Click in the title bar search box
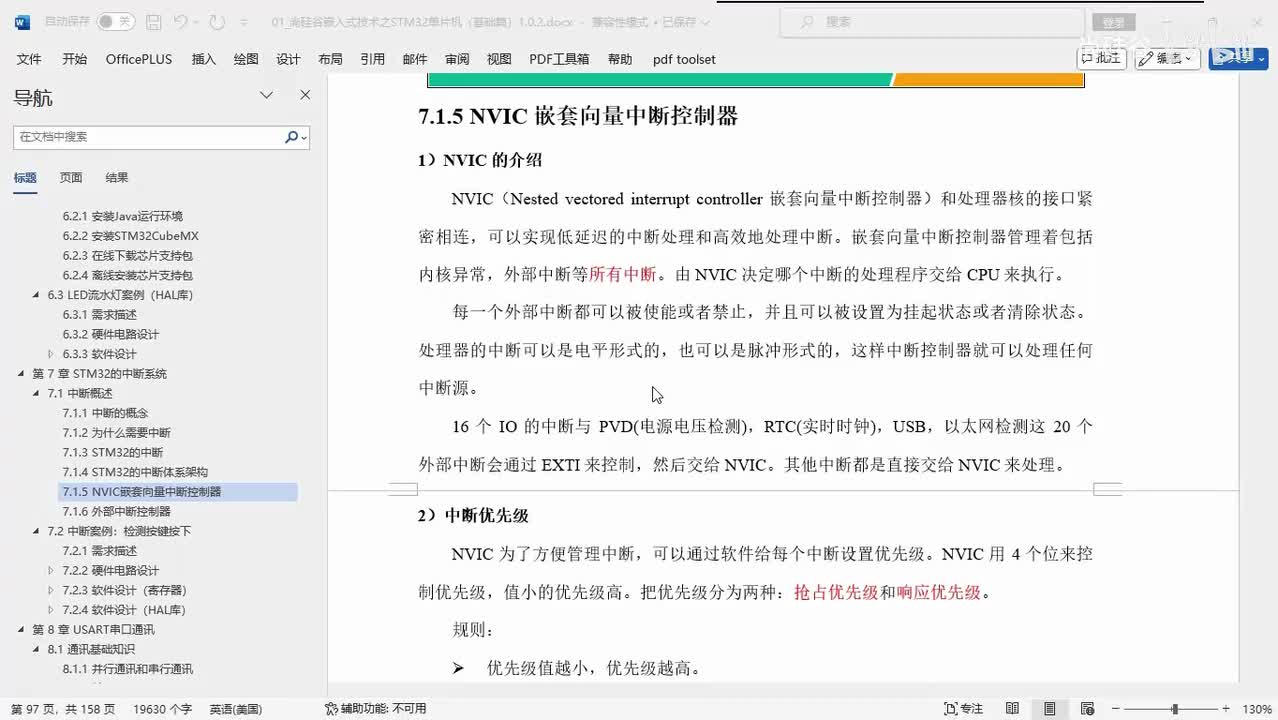Image resolution: width=1278 pixels, height=720 pixels. pos(931,21)
